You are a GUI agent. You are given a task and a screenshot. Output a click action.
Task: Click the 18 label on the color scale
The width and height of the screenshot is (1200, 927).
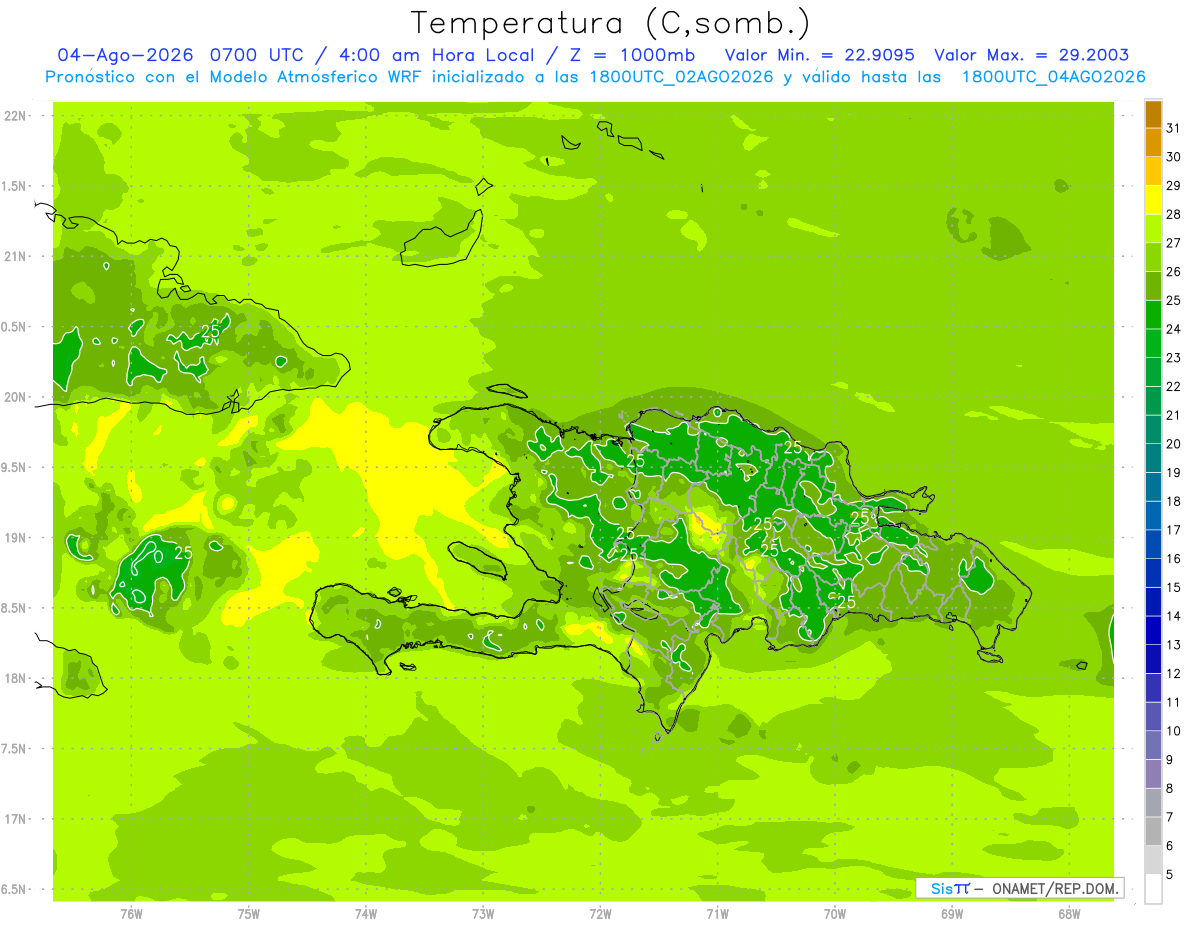[x=1173, y=501]
